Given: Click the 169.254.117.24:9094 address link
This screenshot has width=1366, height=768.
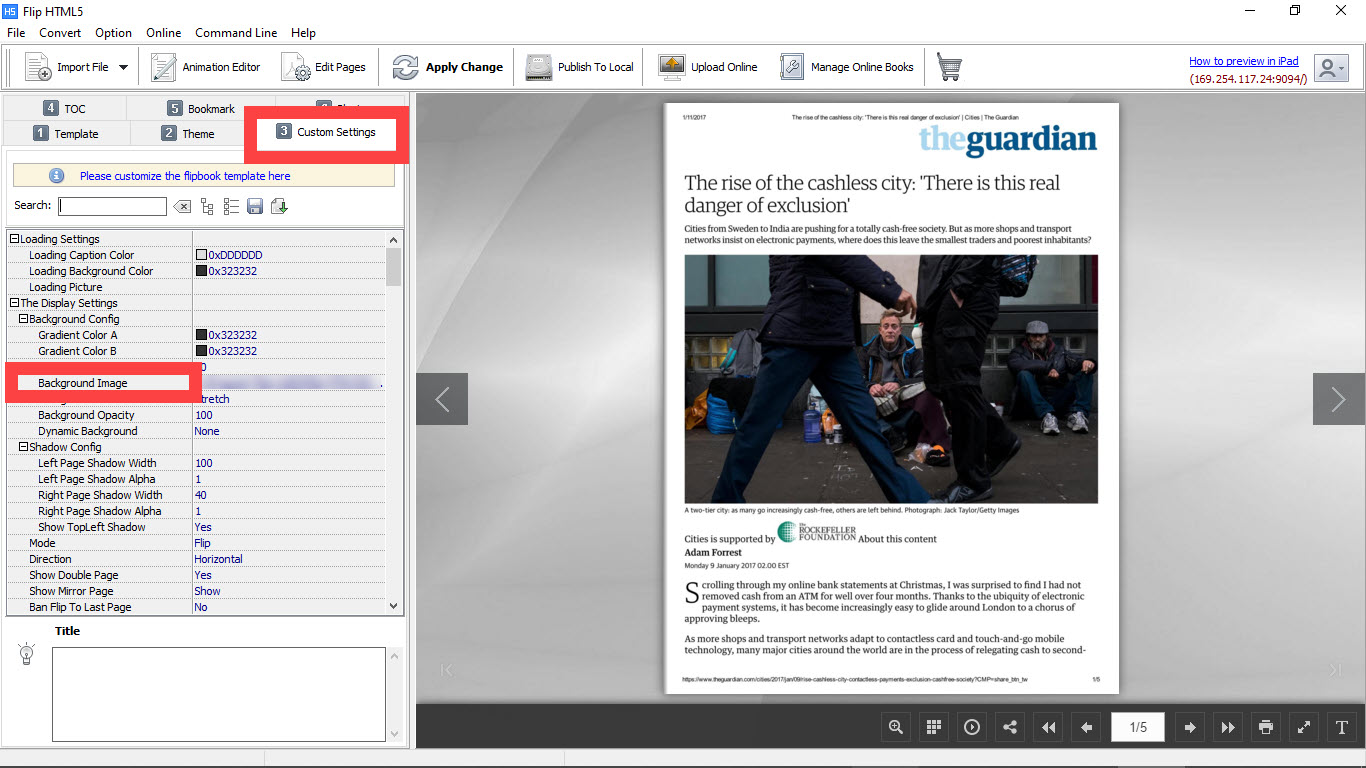Looking at the screenshot, I should 1248,78.
